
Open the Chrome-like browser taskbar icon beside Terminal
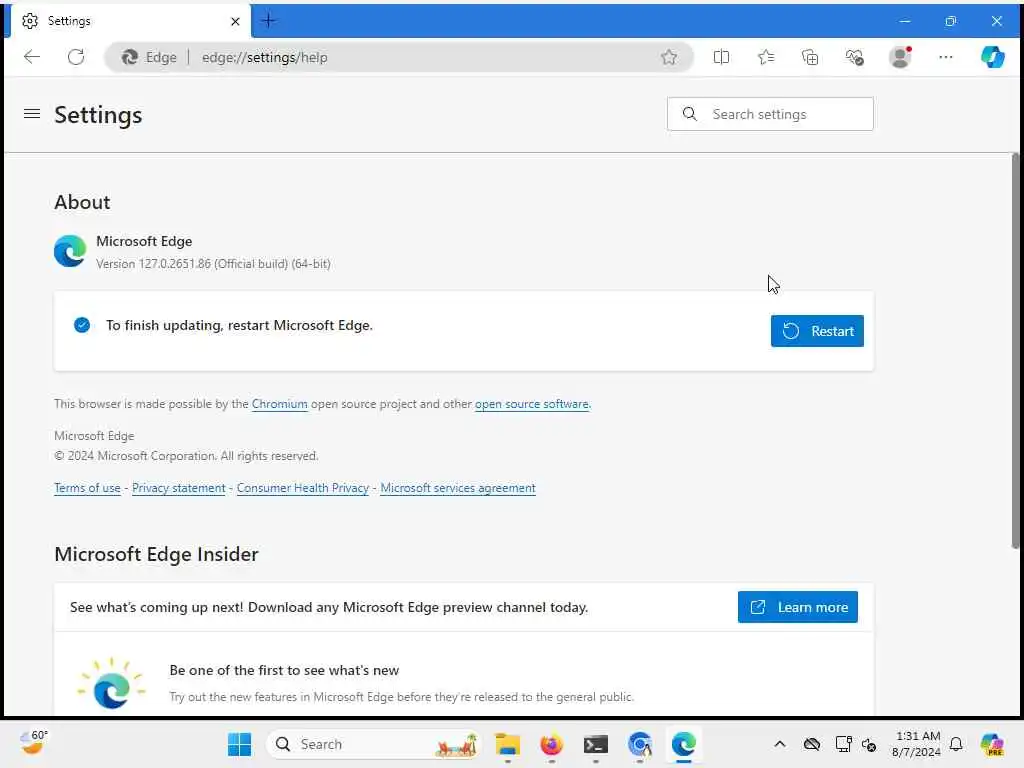point(639,744)
